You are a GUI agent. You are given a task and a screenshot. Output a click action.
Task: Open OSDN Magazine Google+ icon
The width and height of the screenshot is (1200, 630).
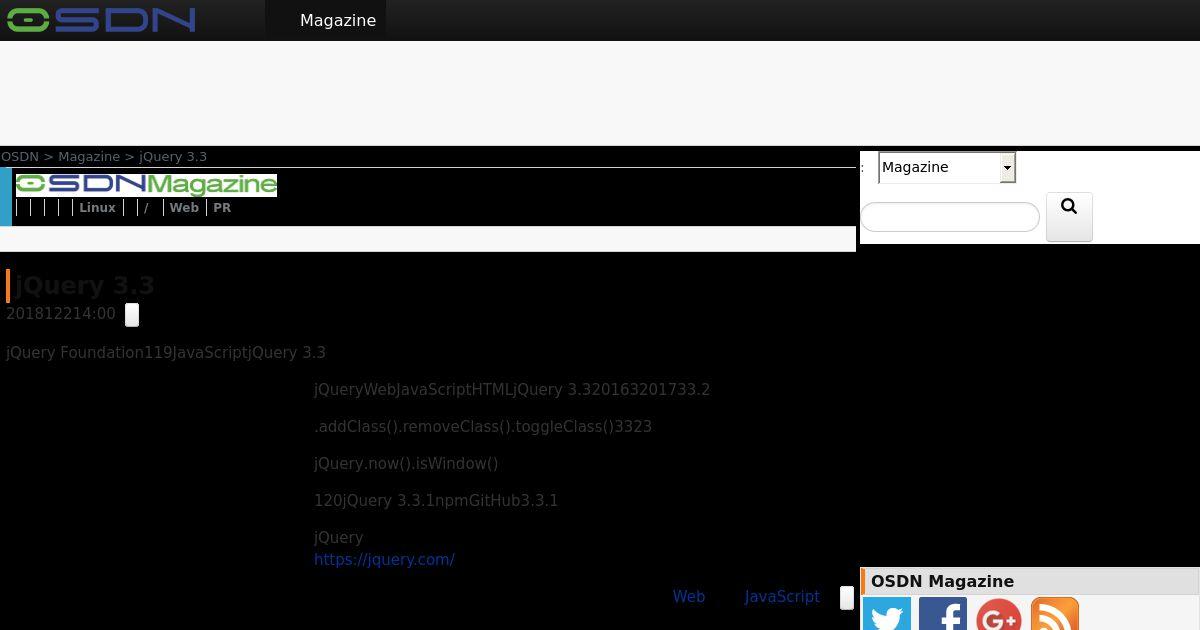pyautogui.click(x=999, y=616)
